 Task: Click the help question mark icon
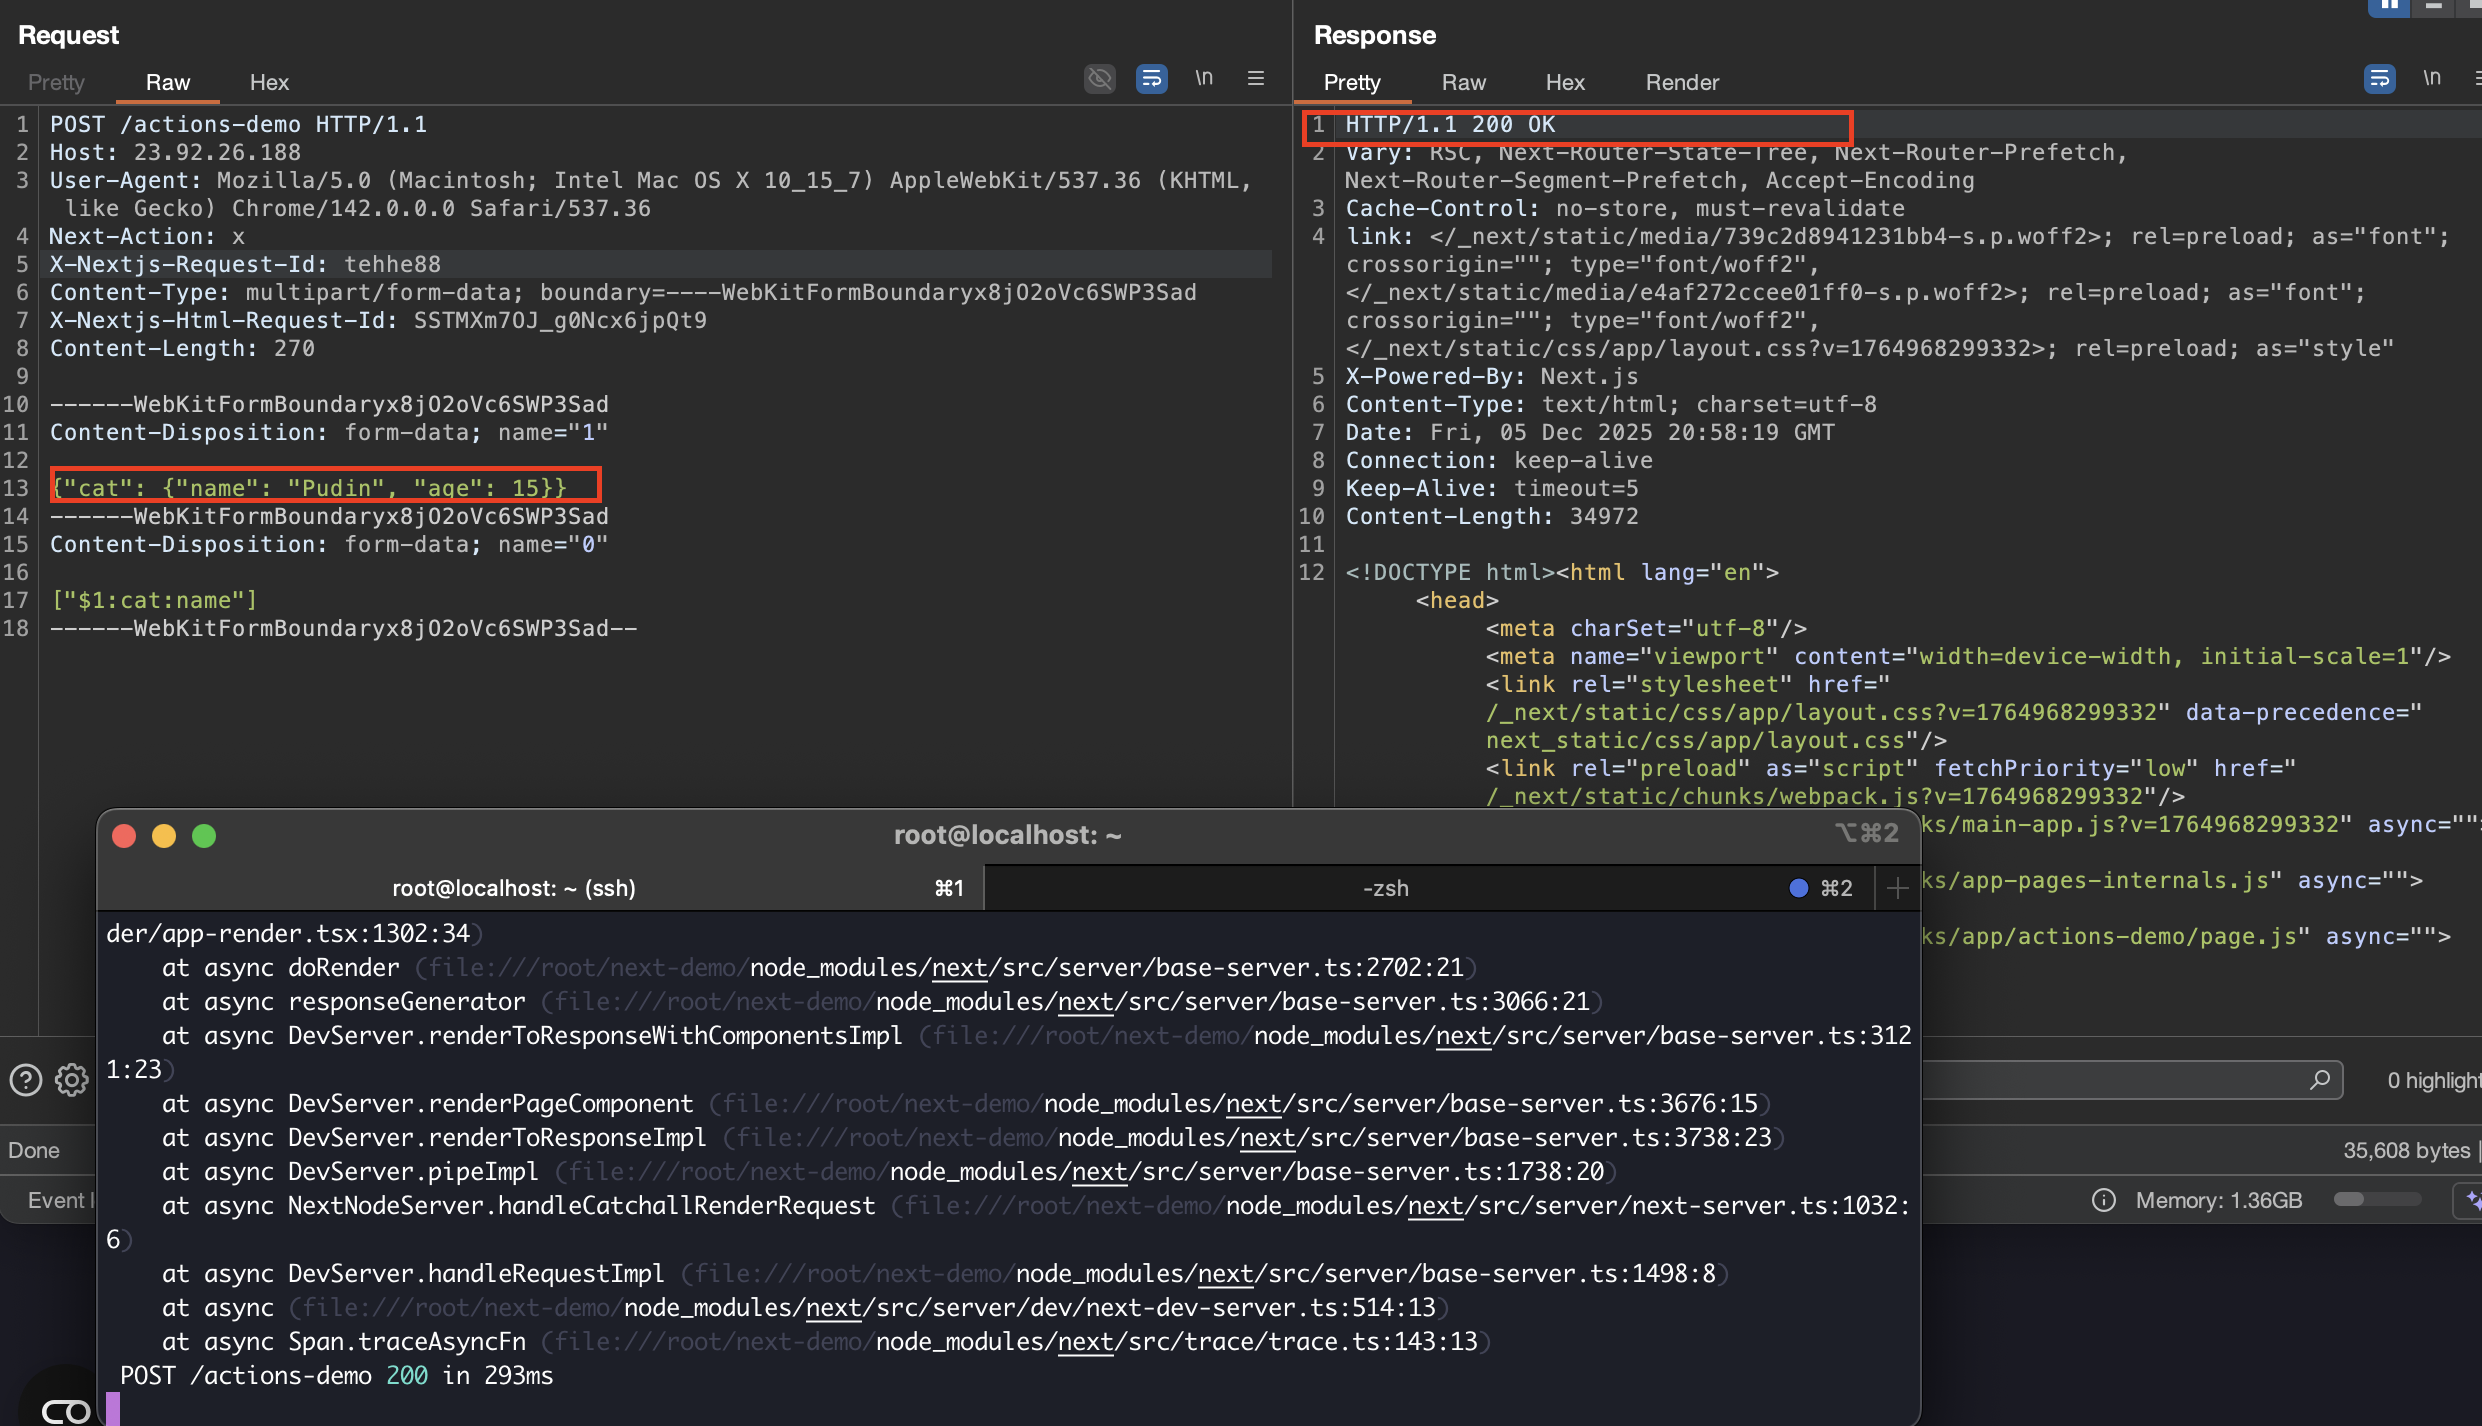(x=25, y=1080)
